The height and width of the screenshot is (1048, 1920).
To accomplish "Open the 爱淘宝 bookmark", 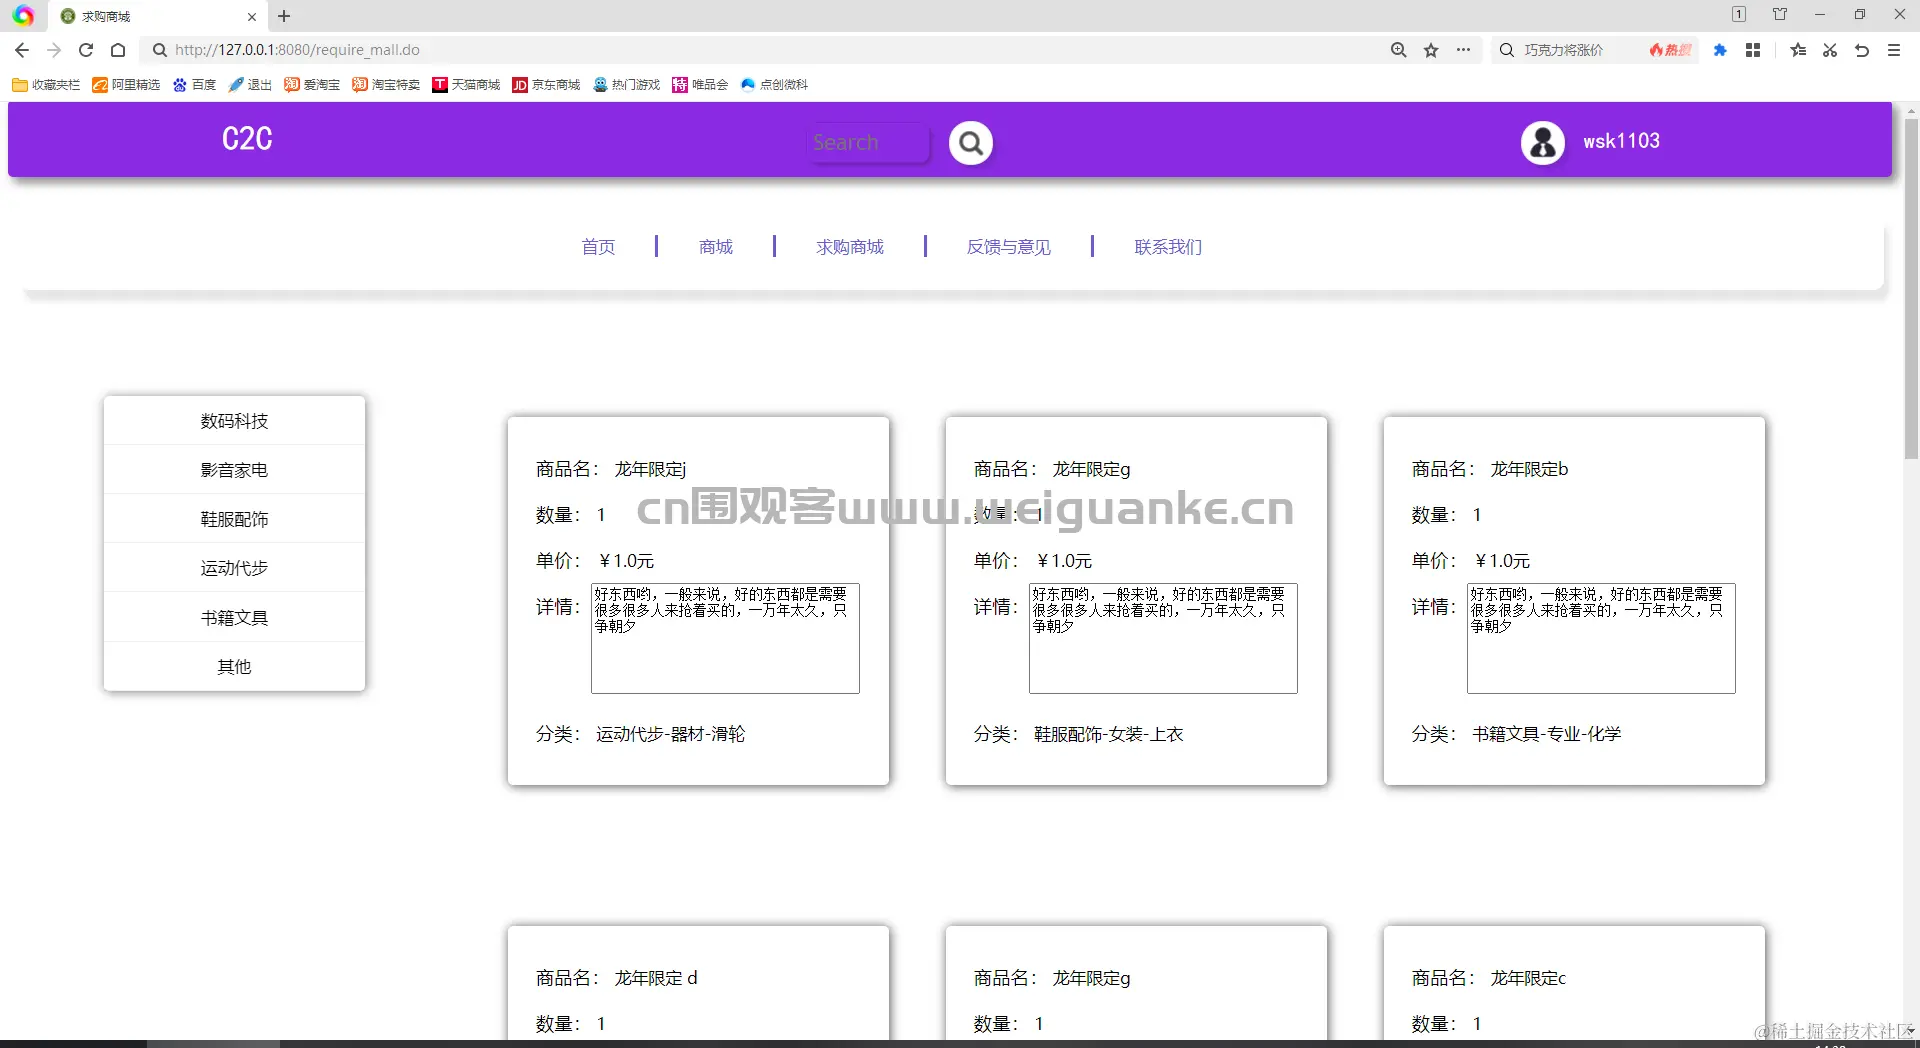I will coord(312,85).
